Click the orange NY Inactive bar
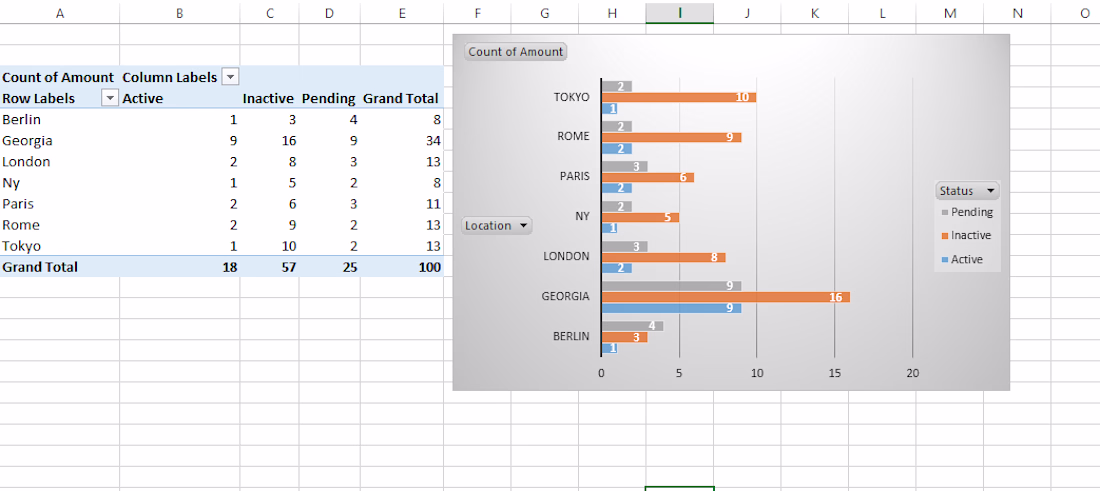1100x491 pixels. pyautogui.click(x=640, y=217)
